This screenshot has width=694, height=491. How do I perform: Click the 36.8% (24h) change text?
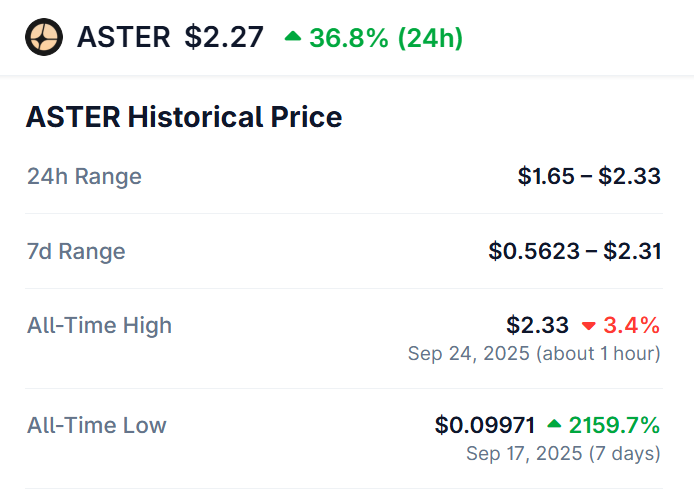pyautogui.click(x=385, y=38)
